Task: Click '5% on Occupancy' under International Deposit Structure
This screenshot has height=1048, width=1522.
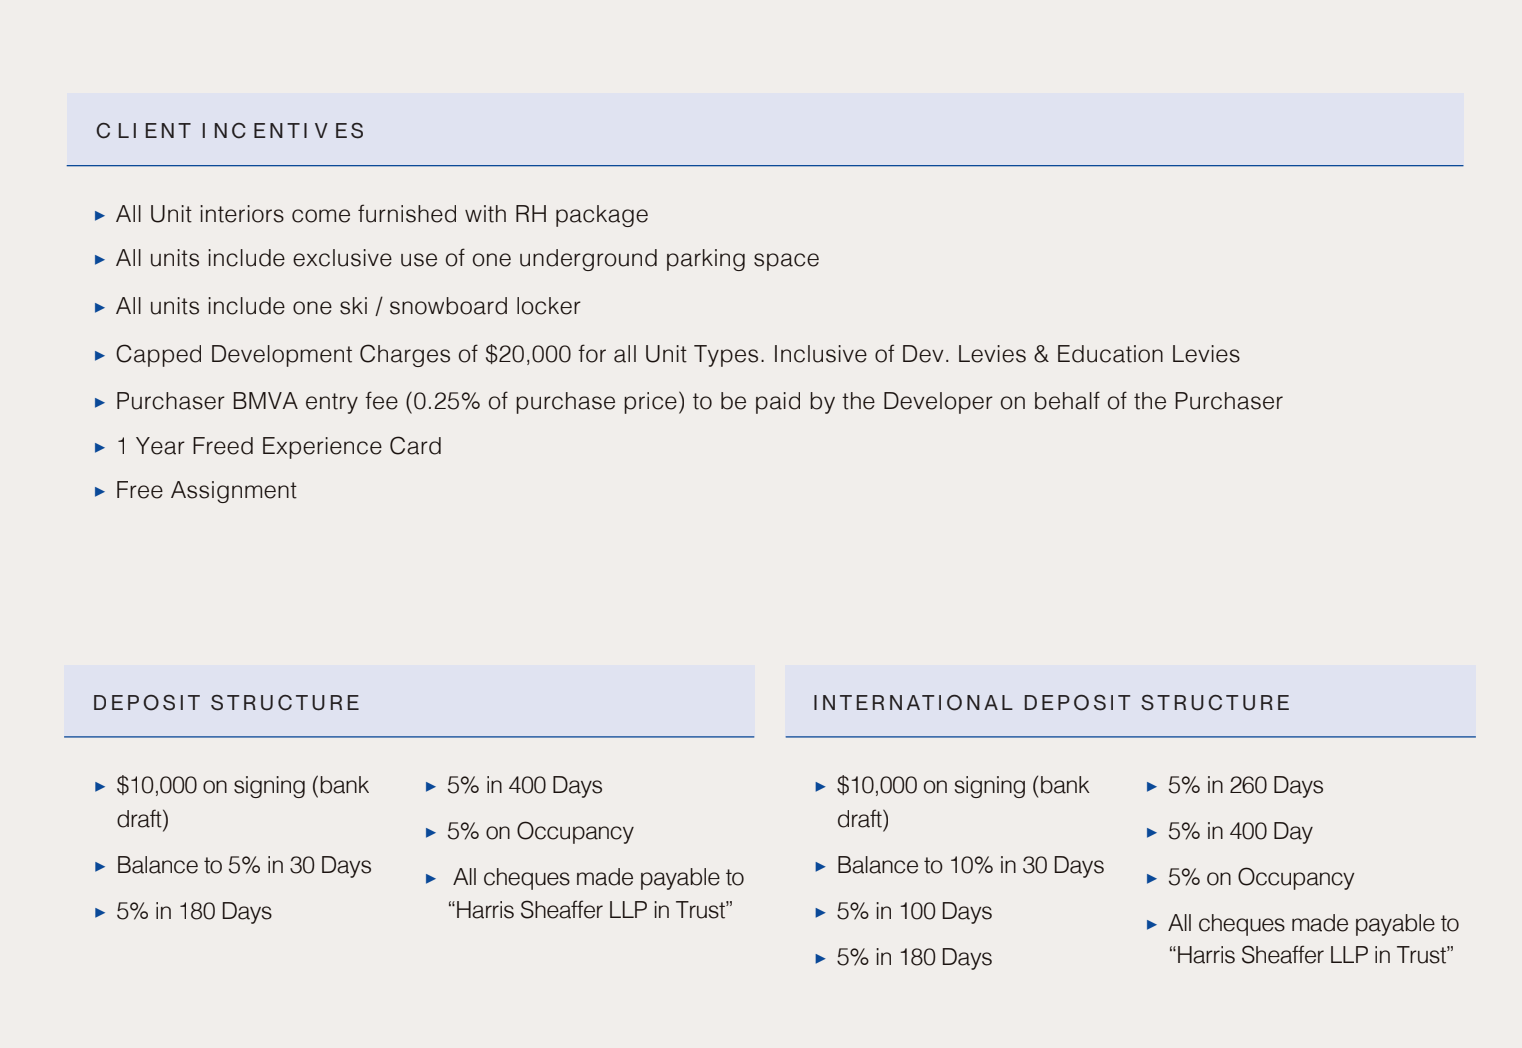Action: (1260, 877)
